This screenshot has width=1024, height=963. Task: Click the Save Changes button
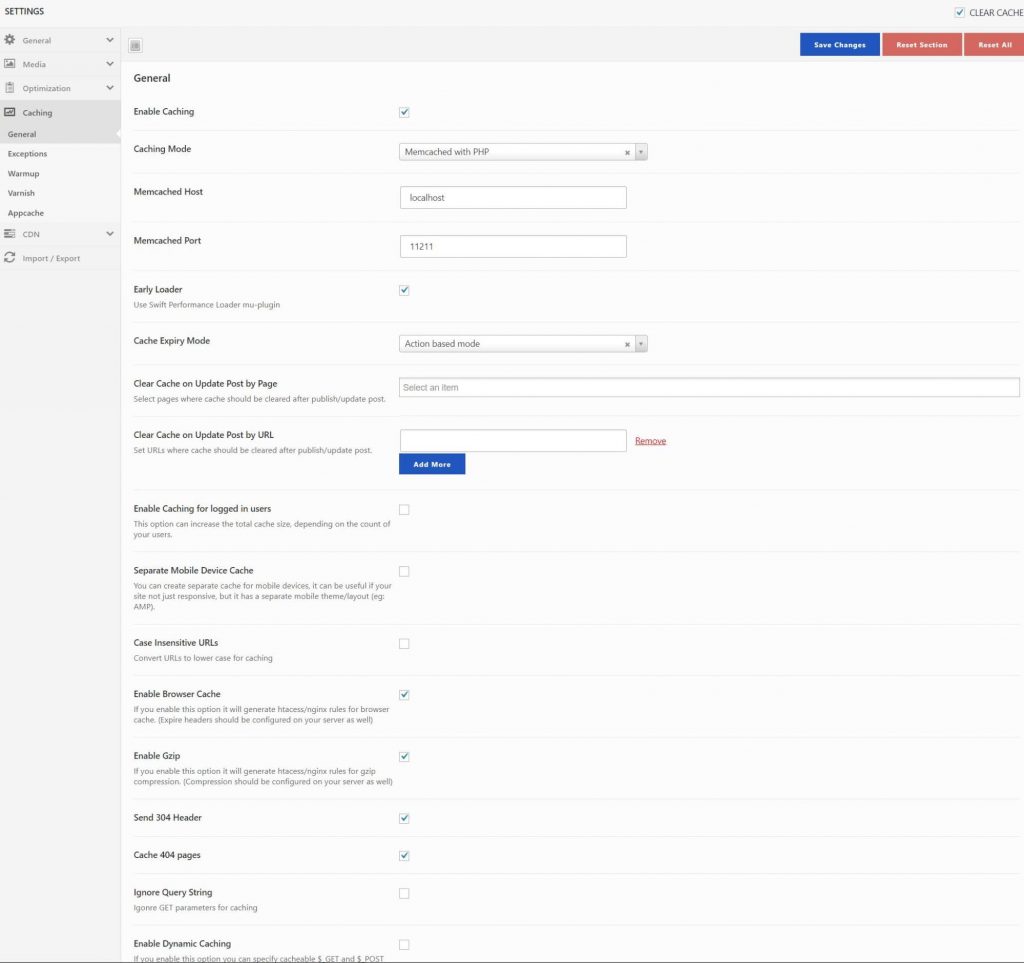(838, 44)
